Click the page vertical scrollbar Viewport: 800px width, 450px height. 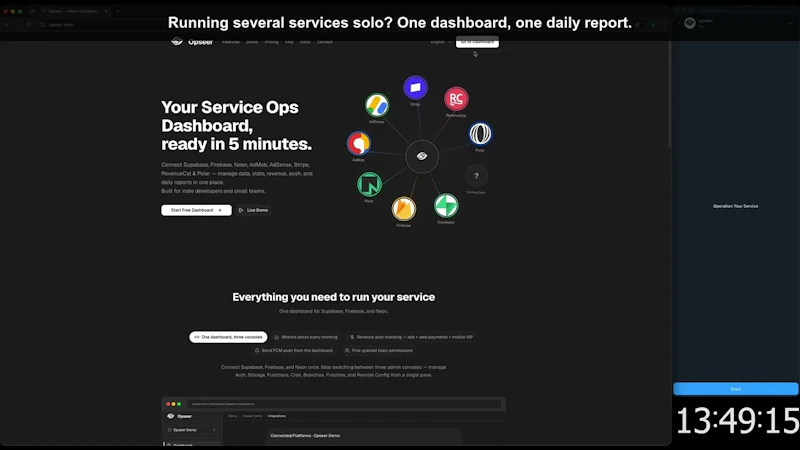click(x=669, y=94)
